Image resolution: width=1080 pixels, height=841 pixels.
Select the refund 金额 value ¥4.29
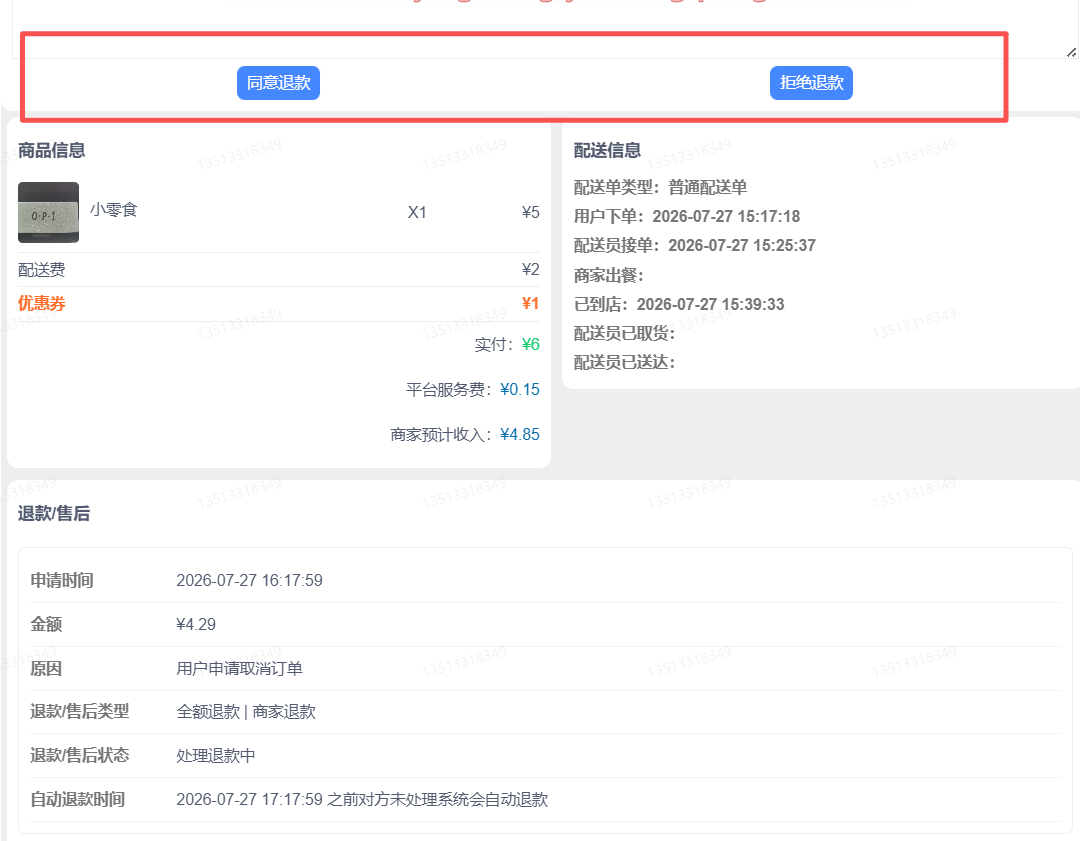coord(196,624)
